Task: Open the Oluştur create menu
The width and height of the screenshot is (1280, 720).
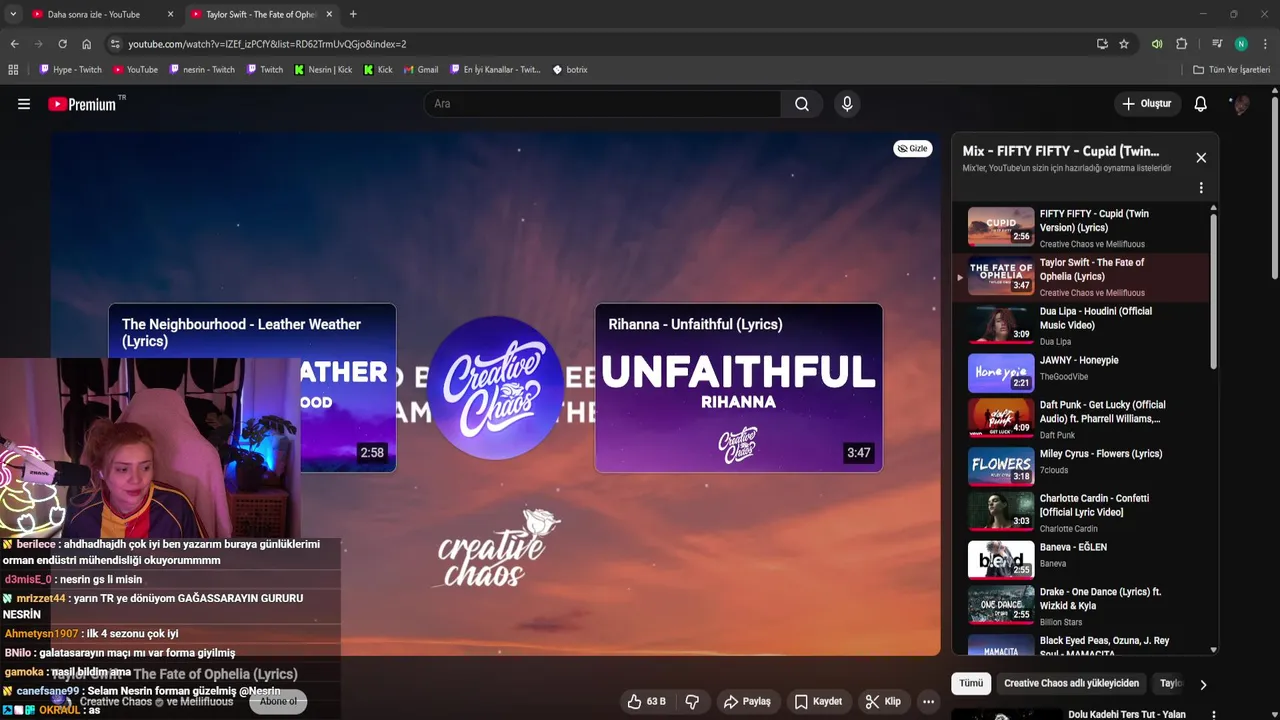Action: click(1146, 104)
